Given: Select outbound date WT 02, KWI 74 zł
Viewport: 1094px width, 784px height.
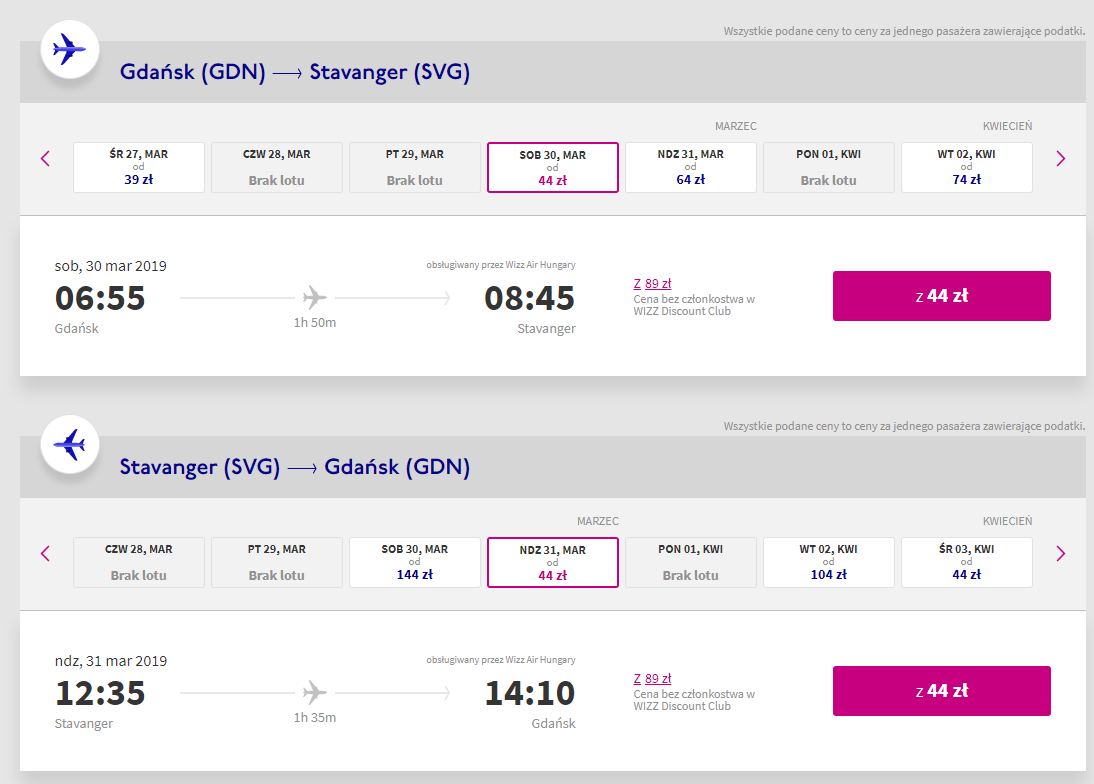Looking at the screenshot, I should [x=967, y=167].
